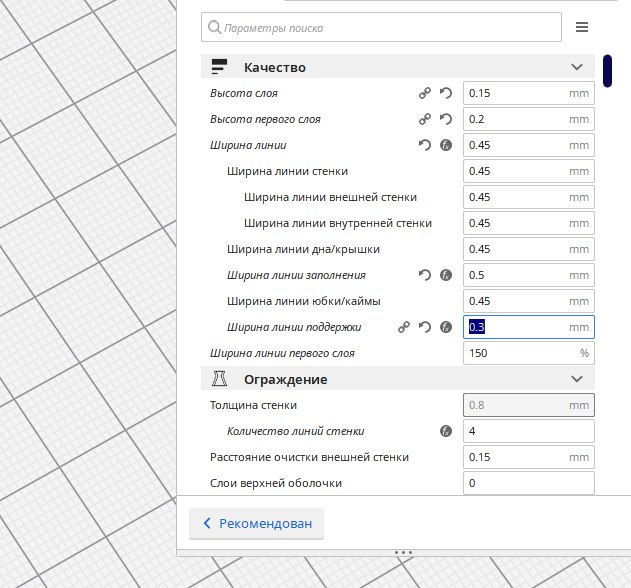Click Ширина линии внешней стенки label
This screenshot has width=631, height=588.
point(330,197)
